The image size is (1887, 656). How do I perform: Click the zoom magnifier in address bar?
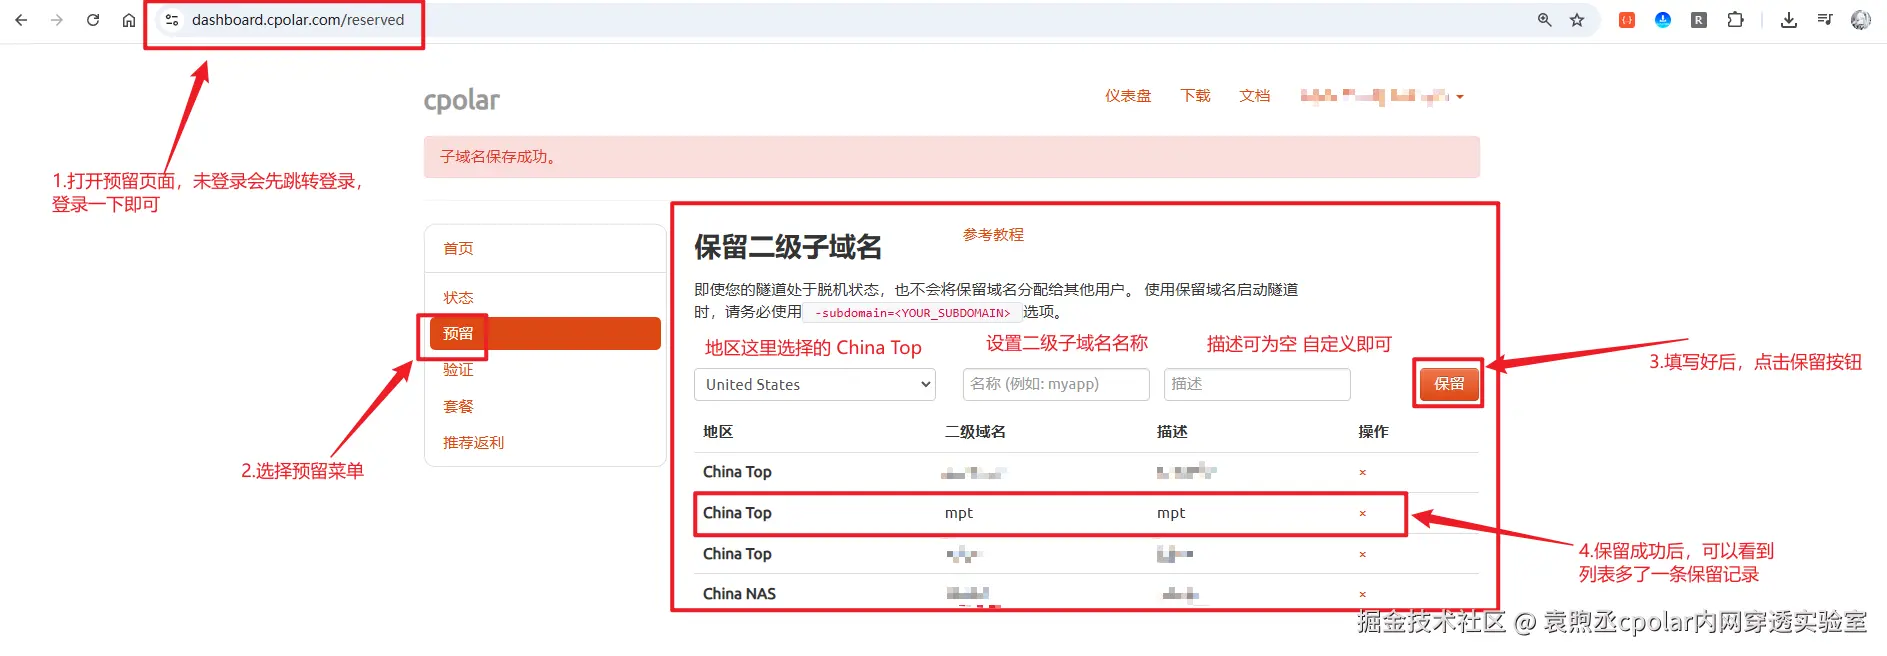click(x=1545, y=20)
